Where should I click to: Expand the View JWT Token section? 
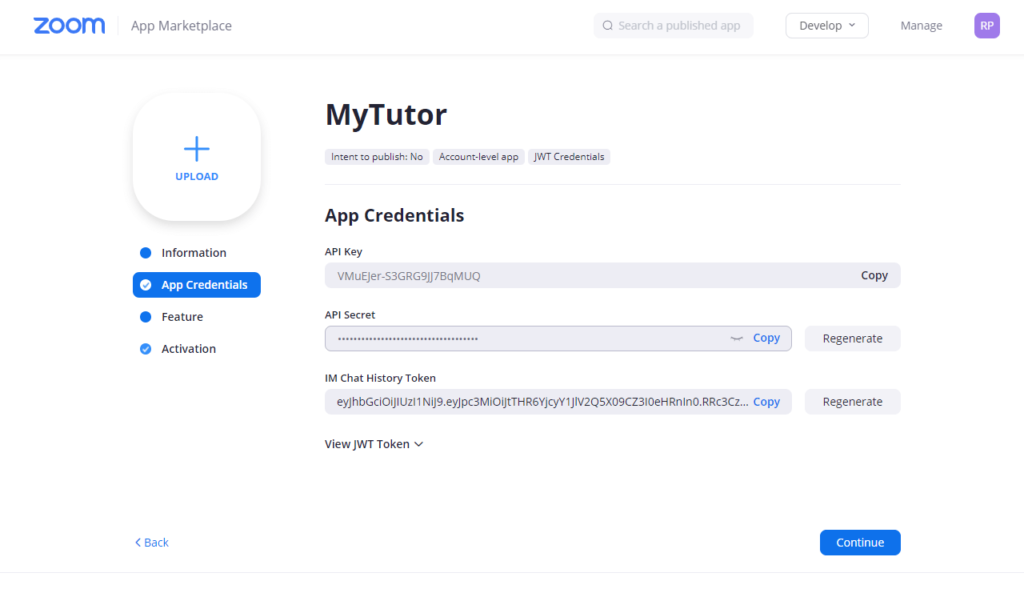coord(374,443)
